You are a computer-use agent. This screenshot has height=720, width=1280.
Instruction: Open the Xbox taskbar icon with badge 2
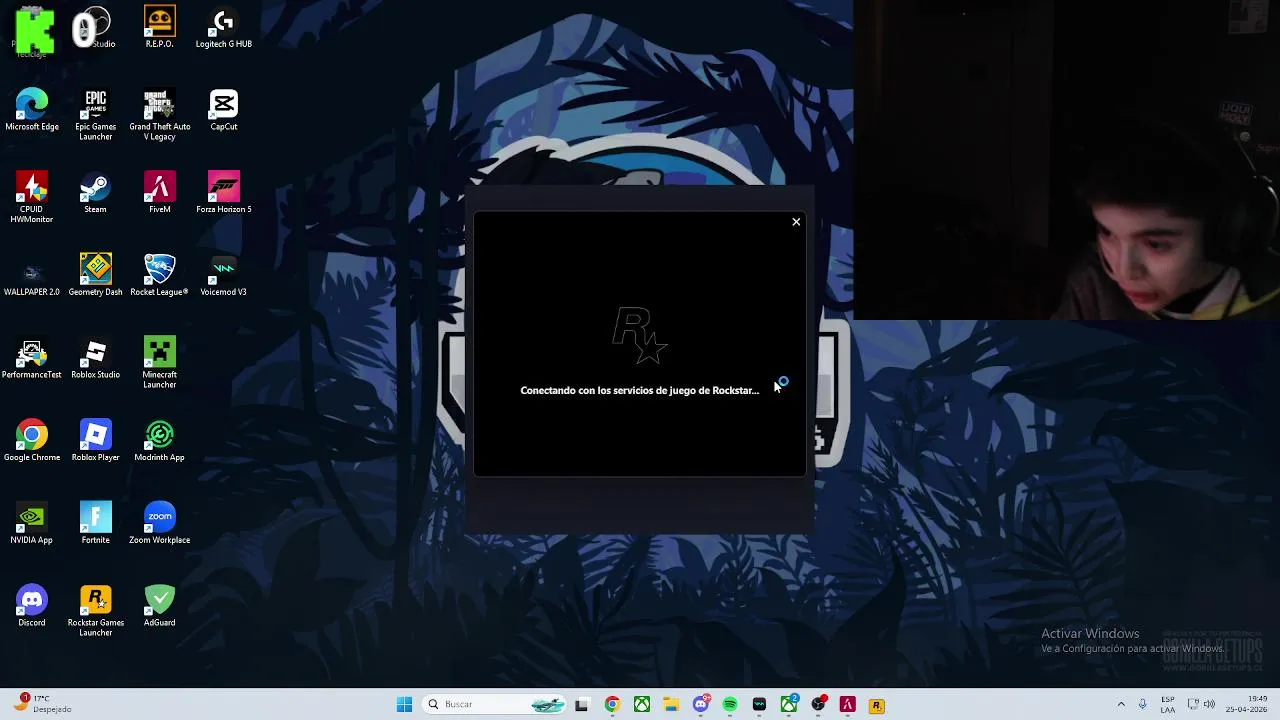[789, 705]
